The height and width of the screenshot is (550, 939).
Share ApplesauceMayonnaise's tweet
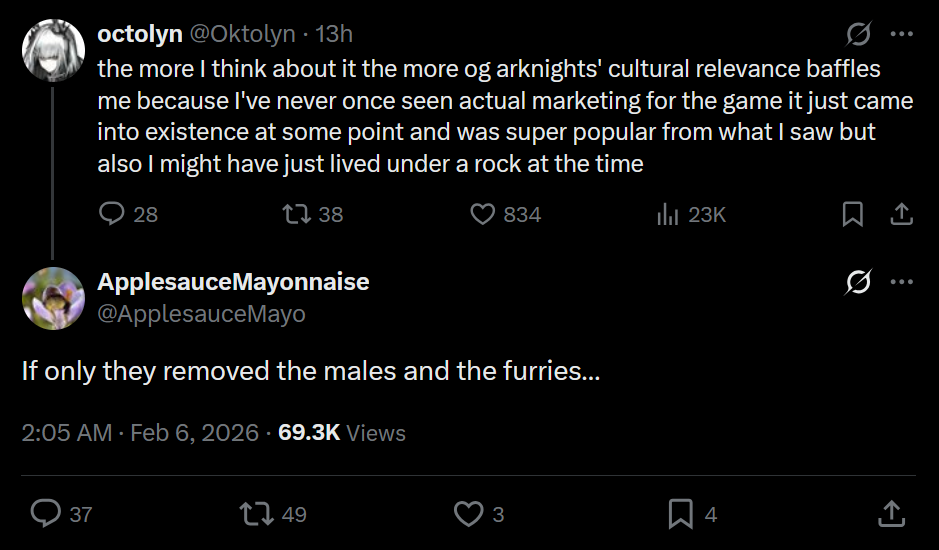pyautogui.click(x=891, y=514)
